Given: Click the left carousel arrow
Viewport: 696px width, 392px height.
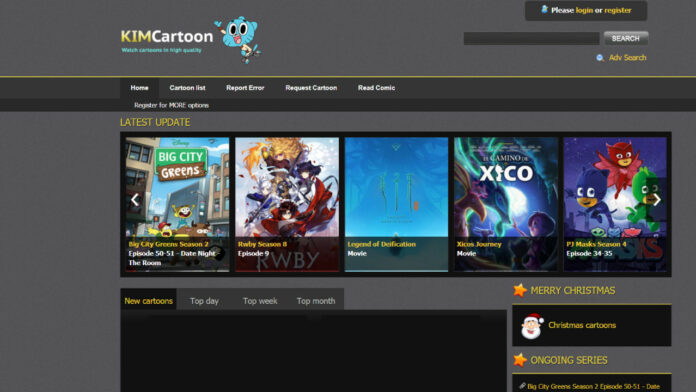Looking at the screenshot, I should point(135,200).
